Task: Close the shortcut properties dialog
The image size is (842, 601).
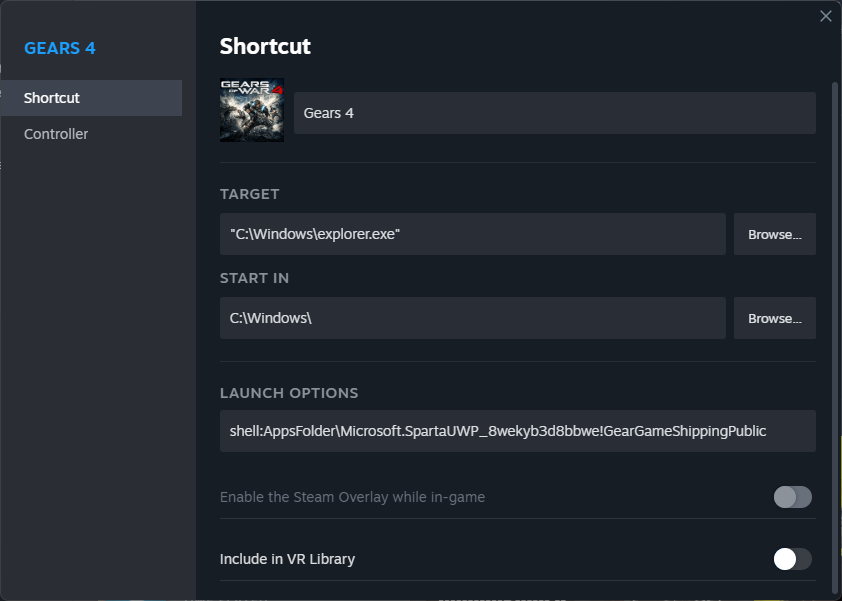Action: (825, 16)
